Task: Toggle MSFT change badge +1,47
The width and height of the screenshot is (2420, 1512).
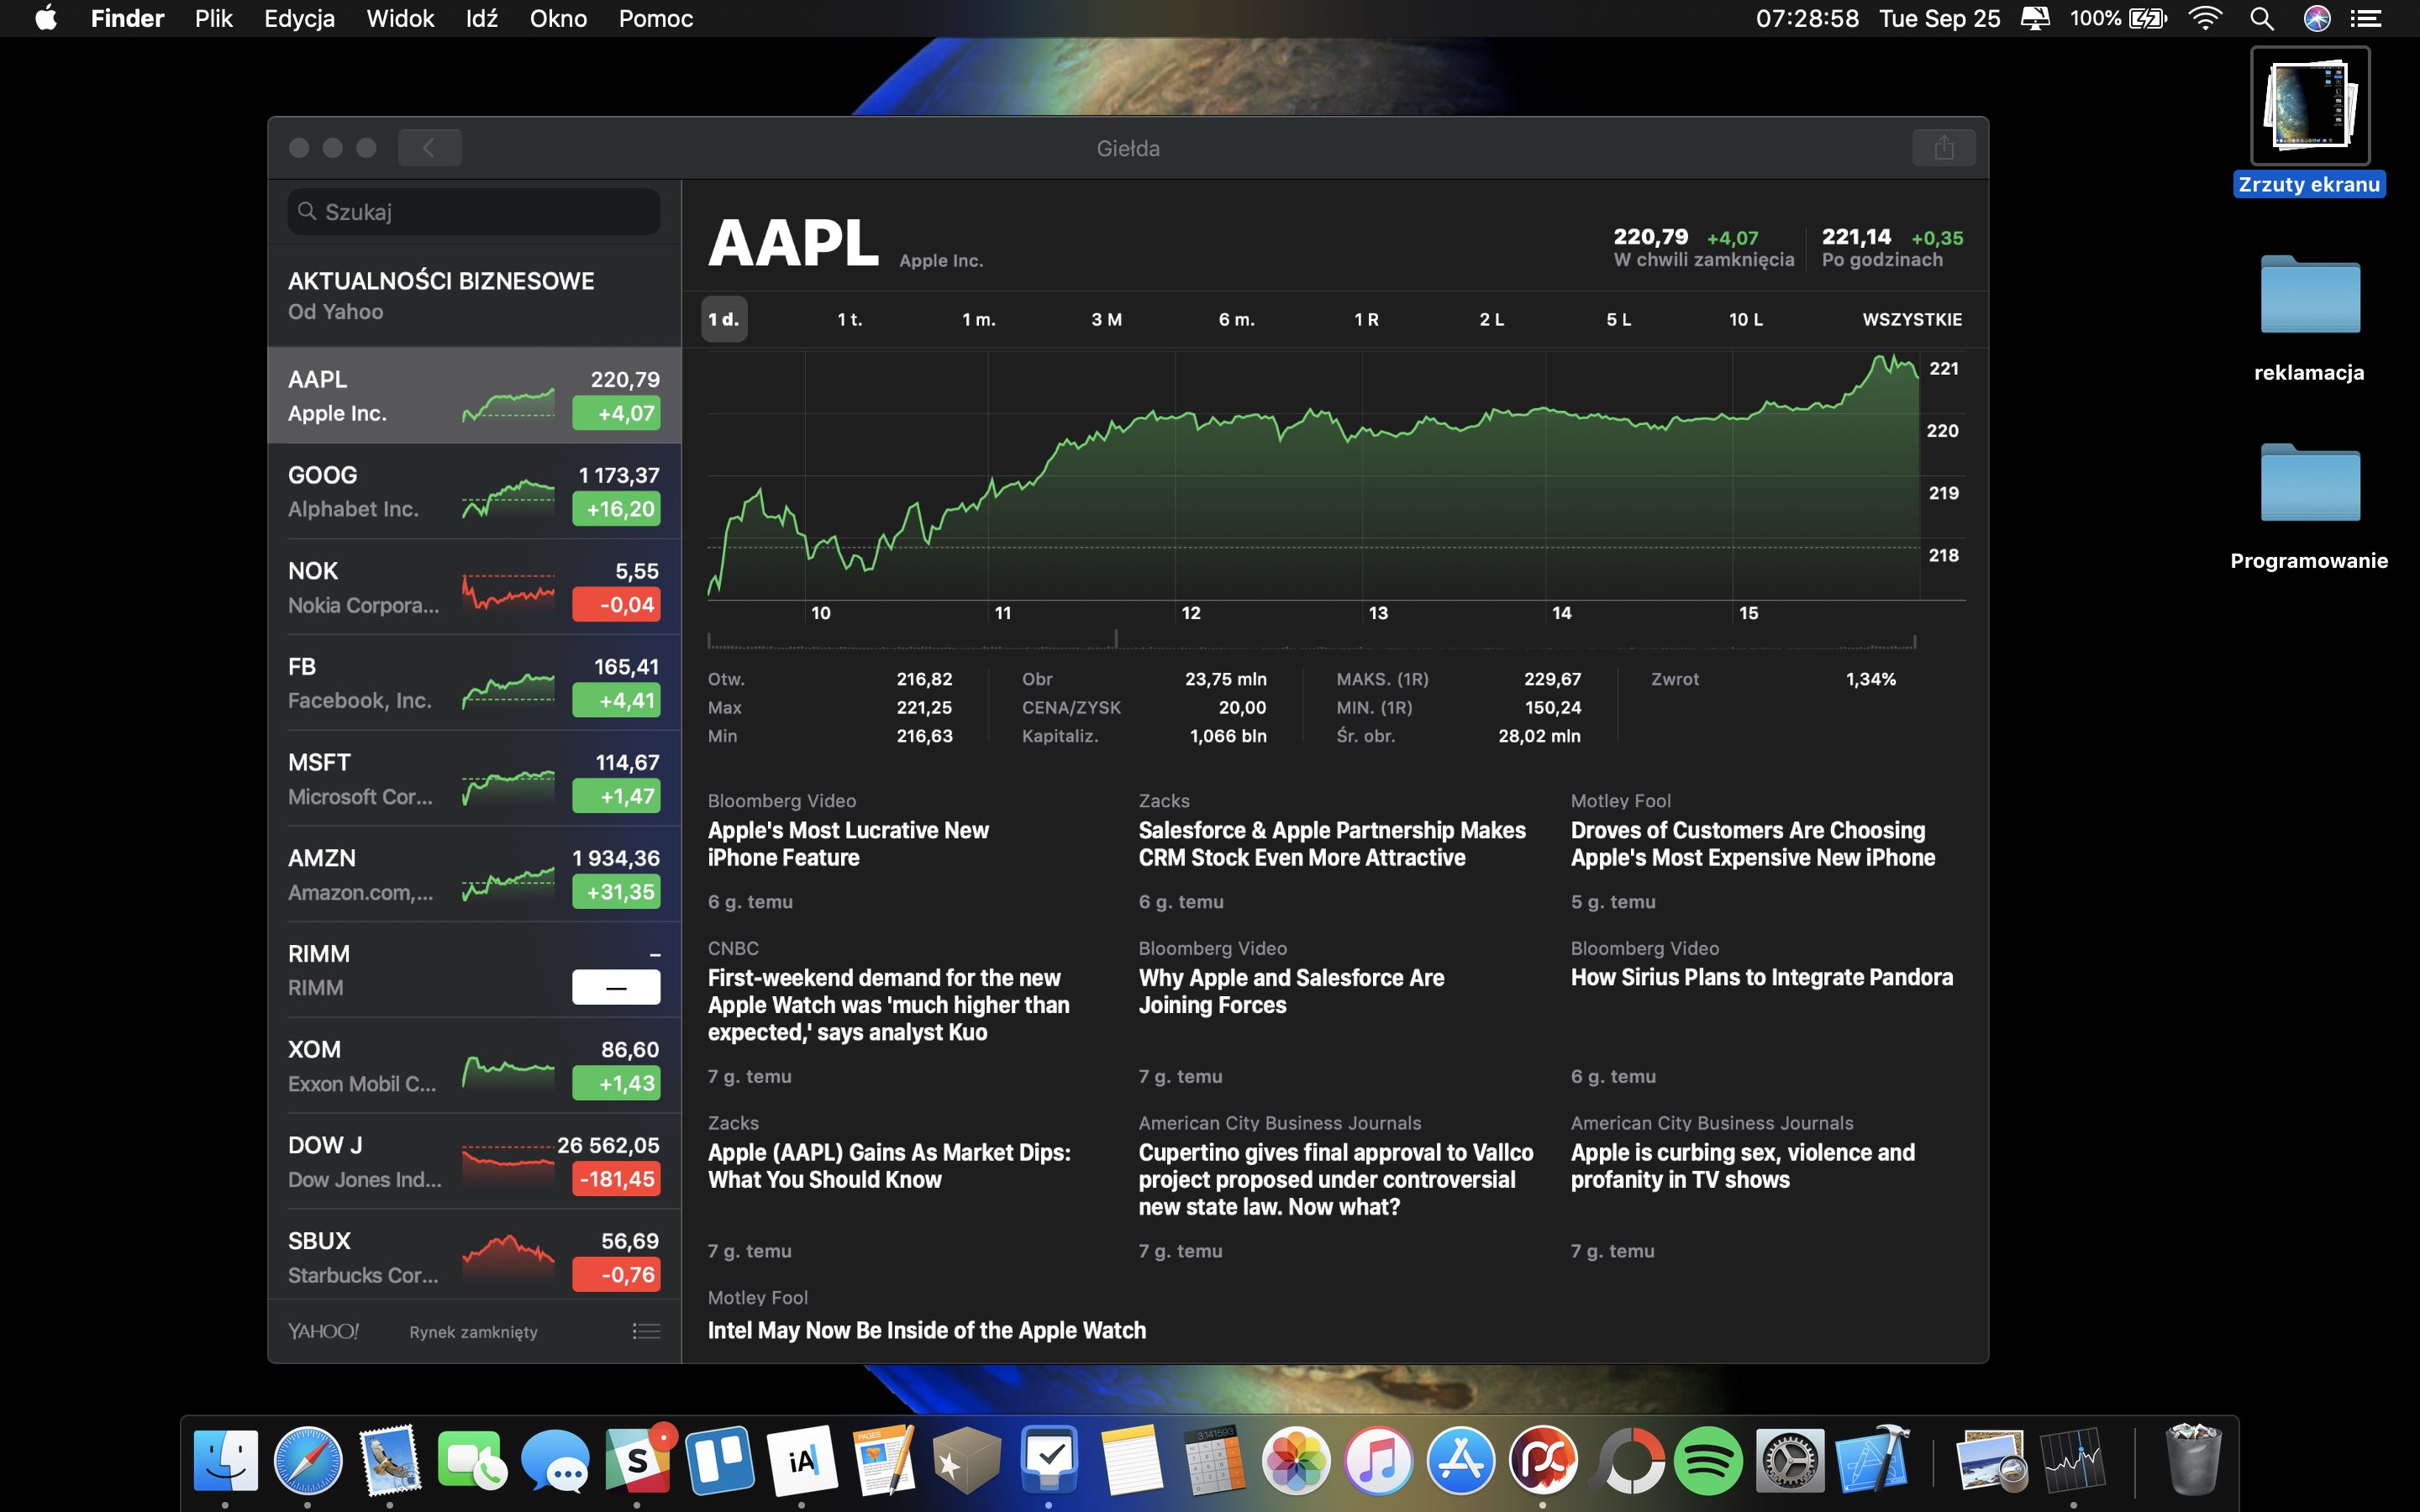Action: pos(616,796)
